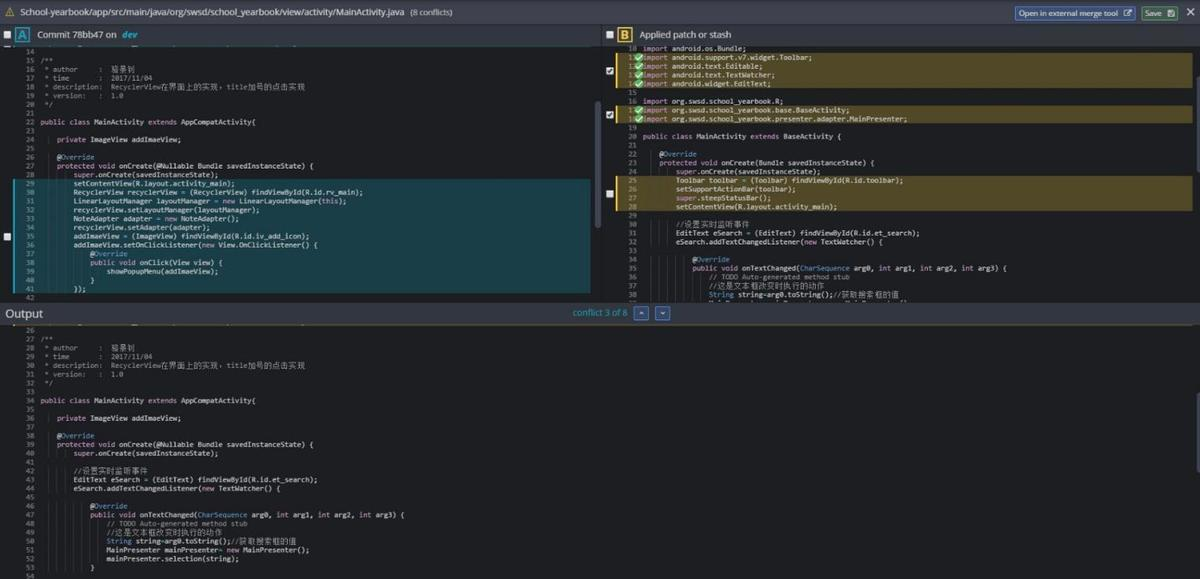Select the Applied patch or stash header
Viewport: 1200px width, 579px height.
[685, 33]
